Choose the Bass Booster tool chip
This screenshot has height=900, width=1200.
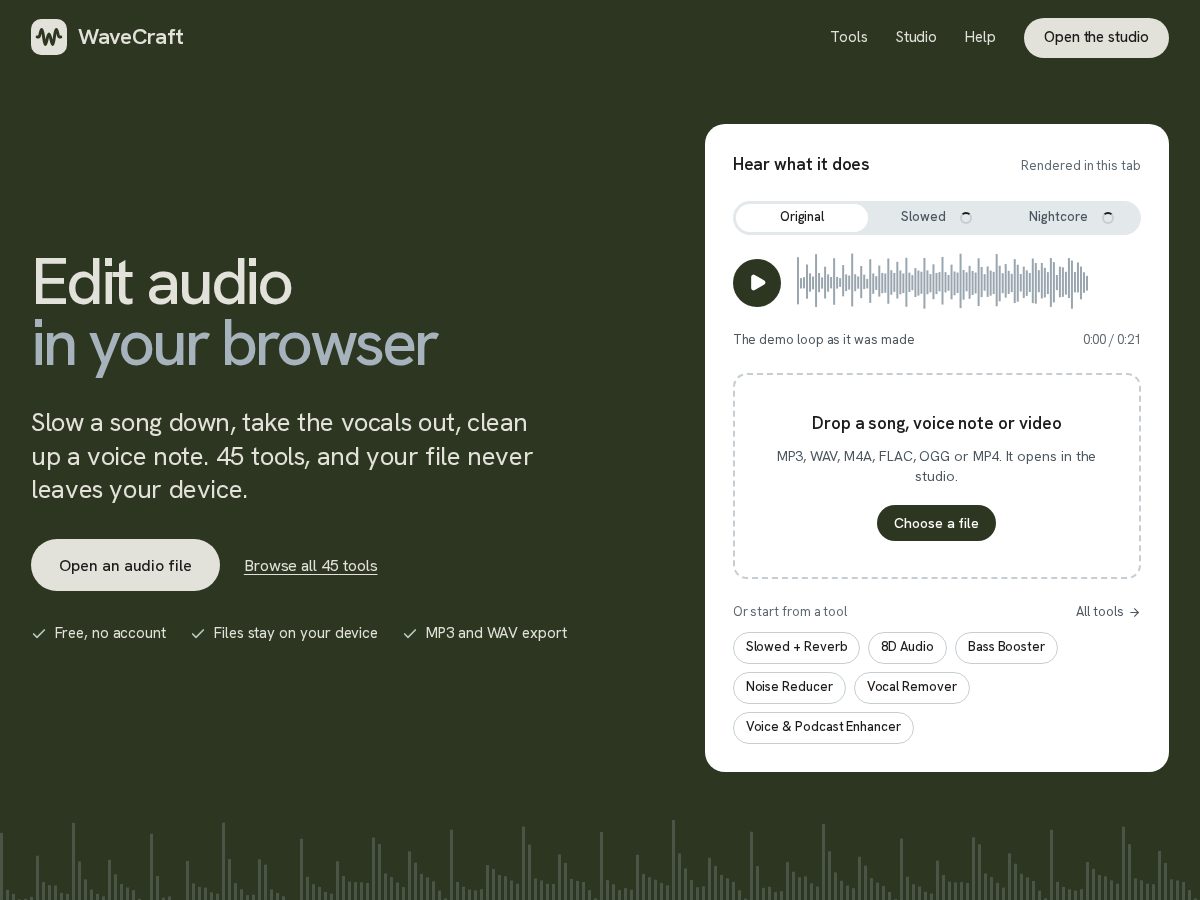pos(1006,647)
